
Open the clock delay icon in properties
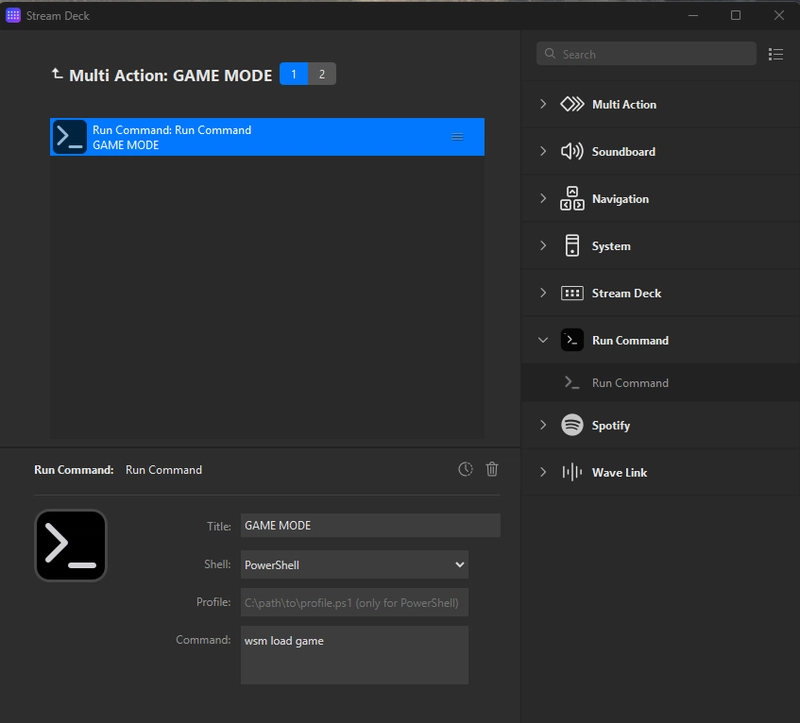tap(465, 469)
